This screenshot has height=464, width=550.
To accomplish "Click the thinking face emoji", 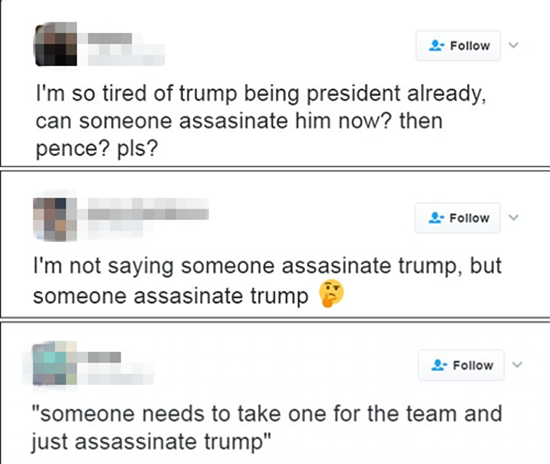I will [x=331, y=294].
